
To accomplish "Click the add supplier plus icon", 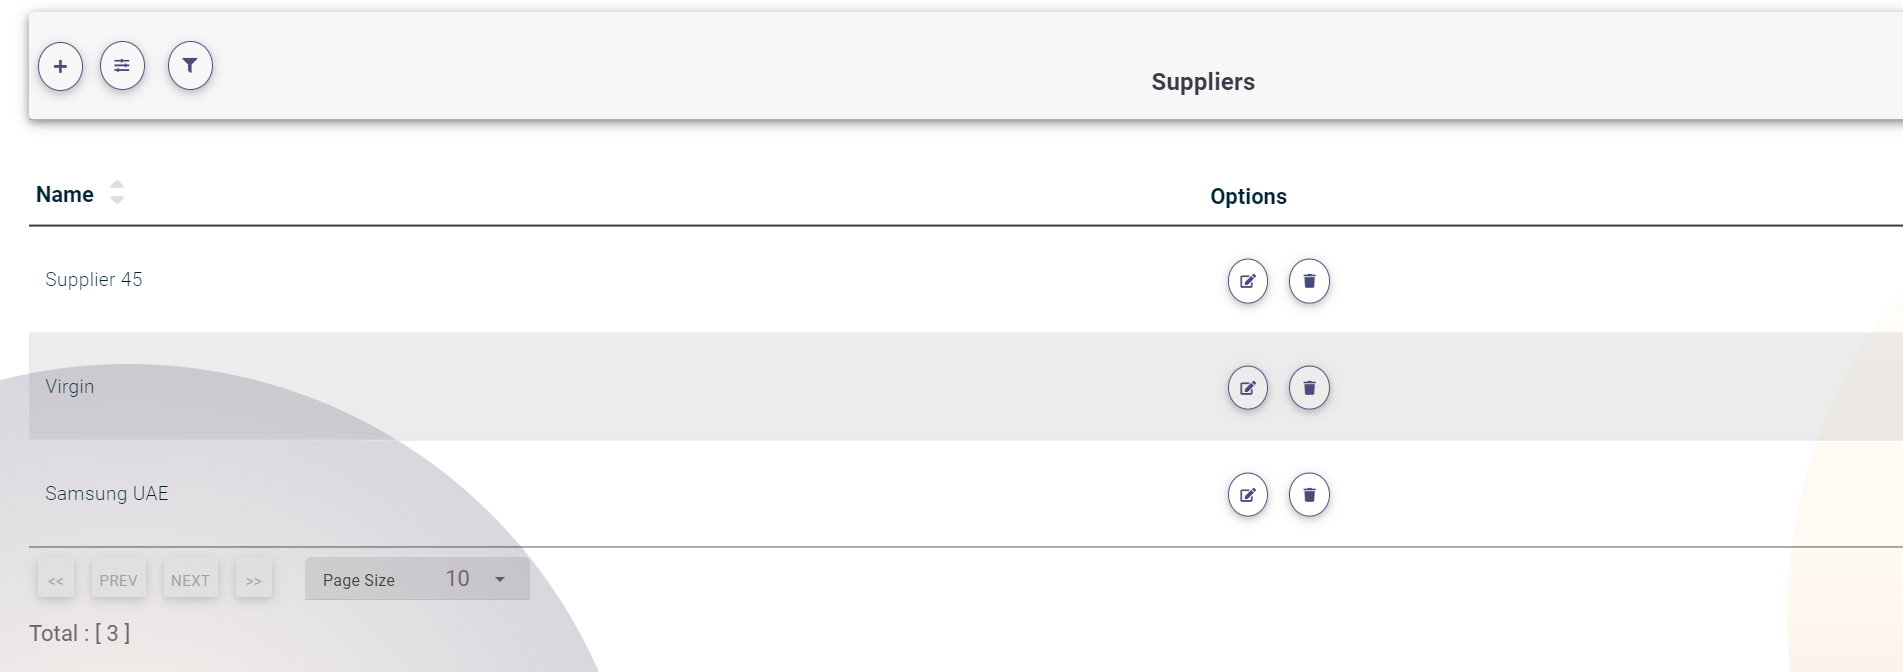I will [x=60, y=66].
